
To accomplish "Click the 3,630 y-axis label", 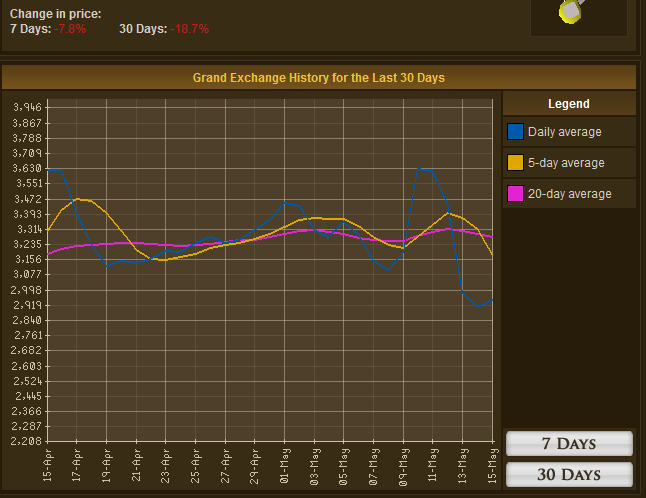I will pos(27,168).
